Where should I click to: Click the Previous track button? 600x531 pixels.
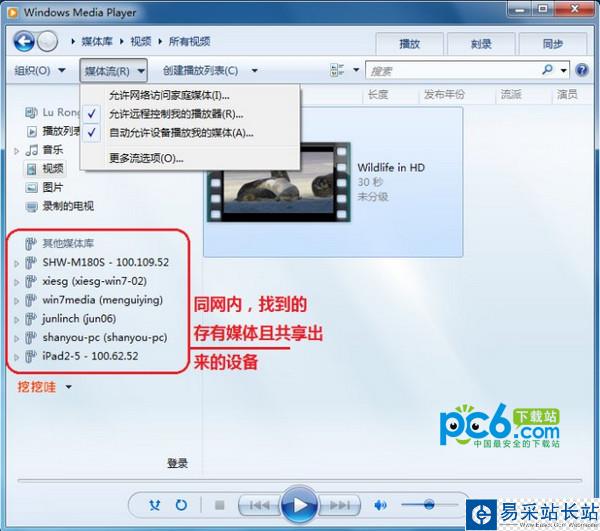[259, 505]
